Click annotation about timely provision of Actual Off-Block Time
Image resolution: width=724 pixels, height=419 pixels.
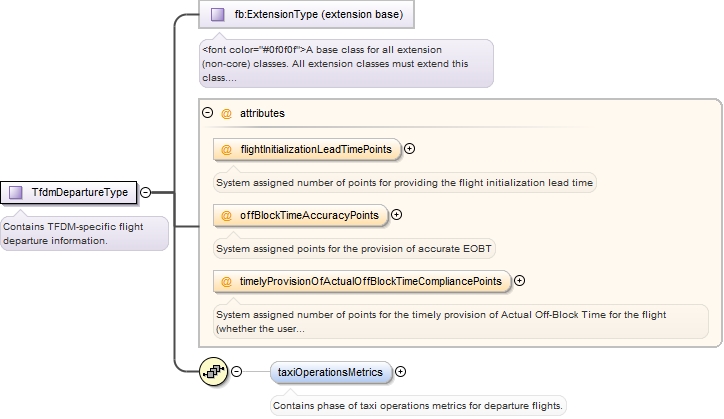pyautogui.click(x=461, y=322)
